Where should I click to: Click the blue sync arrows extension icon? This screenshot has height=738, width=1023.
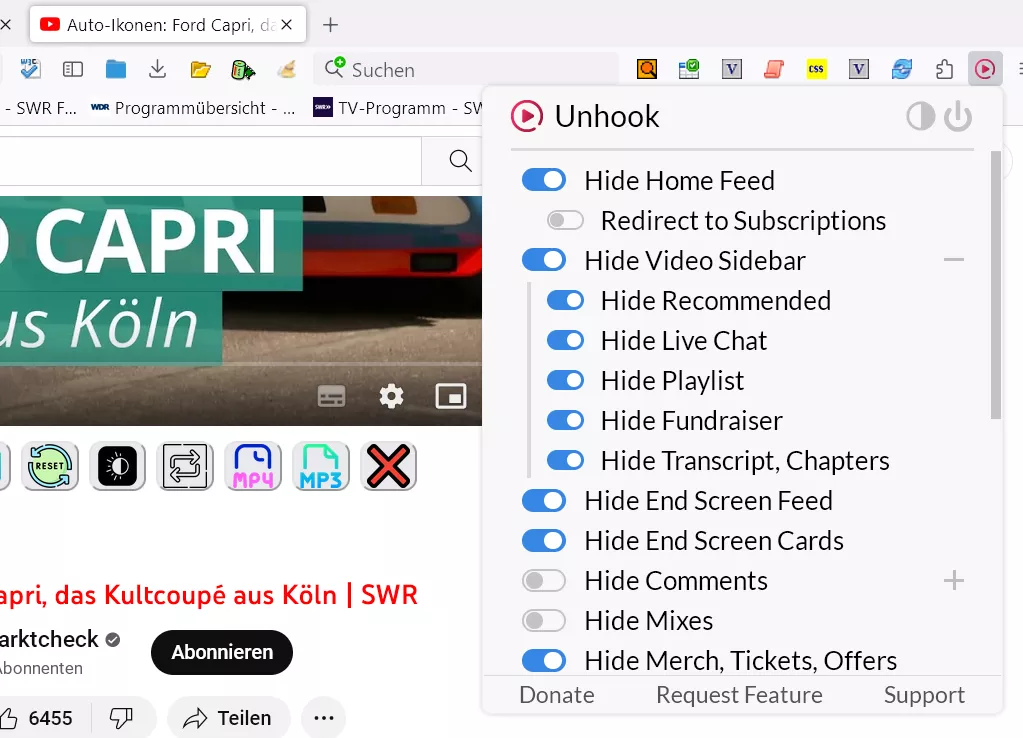pos(902,69)
